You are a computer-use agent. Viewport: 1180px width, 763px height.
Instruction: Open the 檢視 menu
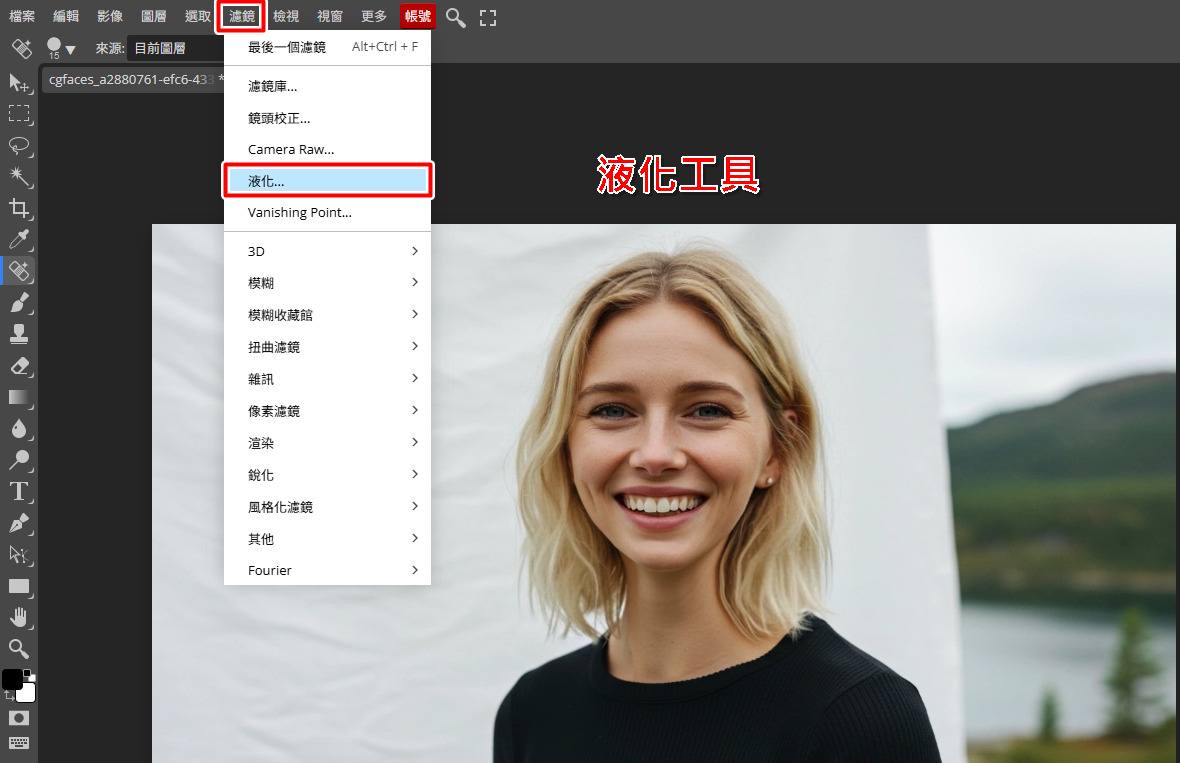[286, 16]
